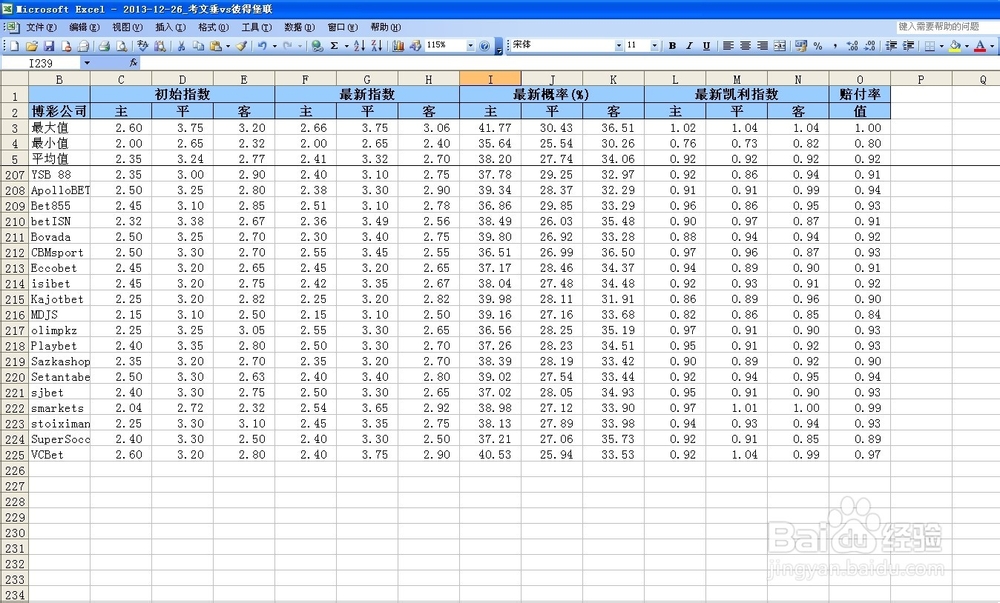Insert an AutoSum formula
Image resolution: width=1000 pixels, height=603 pixels.
334,46
